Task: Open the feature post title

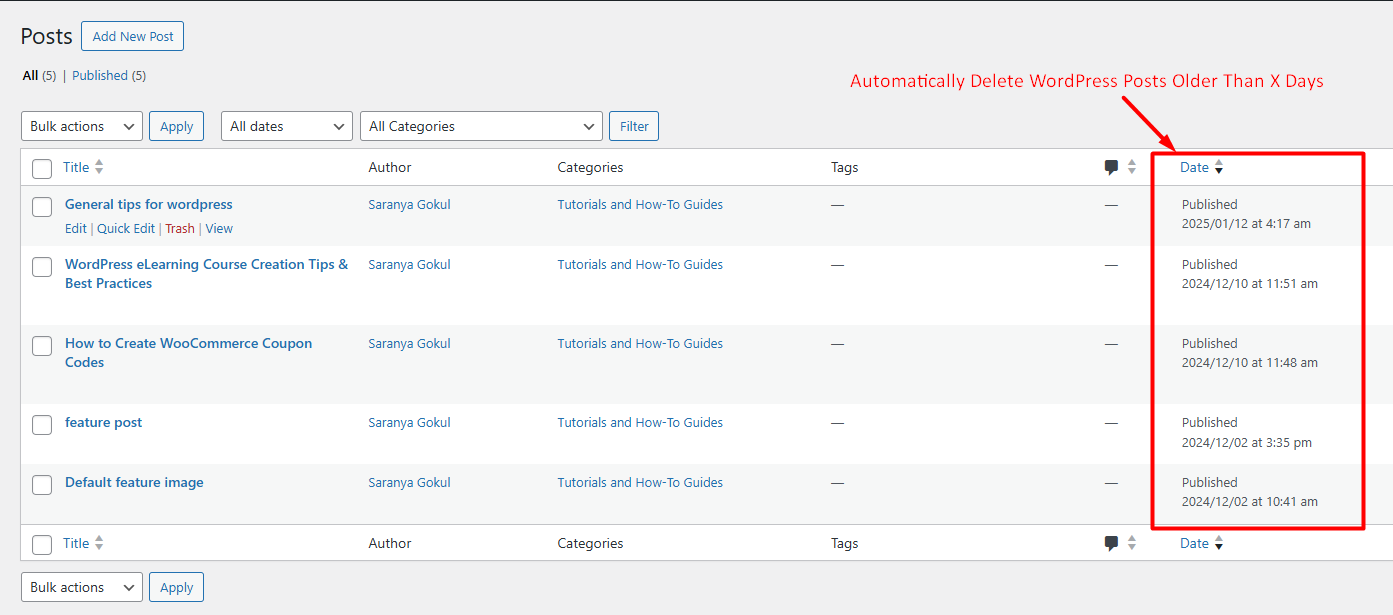Action: pos(104,422)
